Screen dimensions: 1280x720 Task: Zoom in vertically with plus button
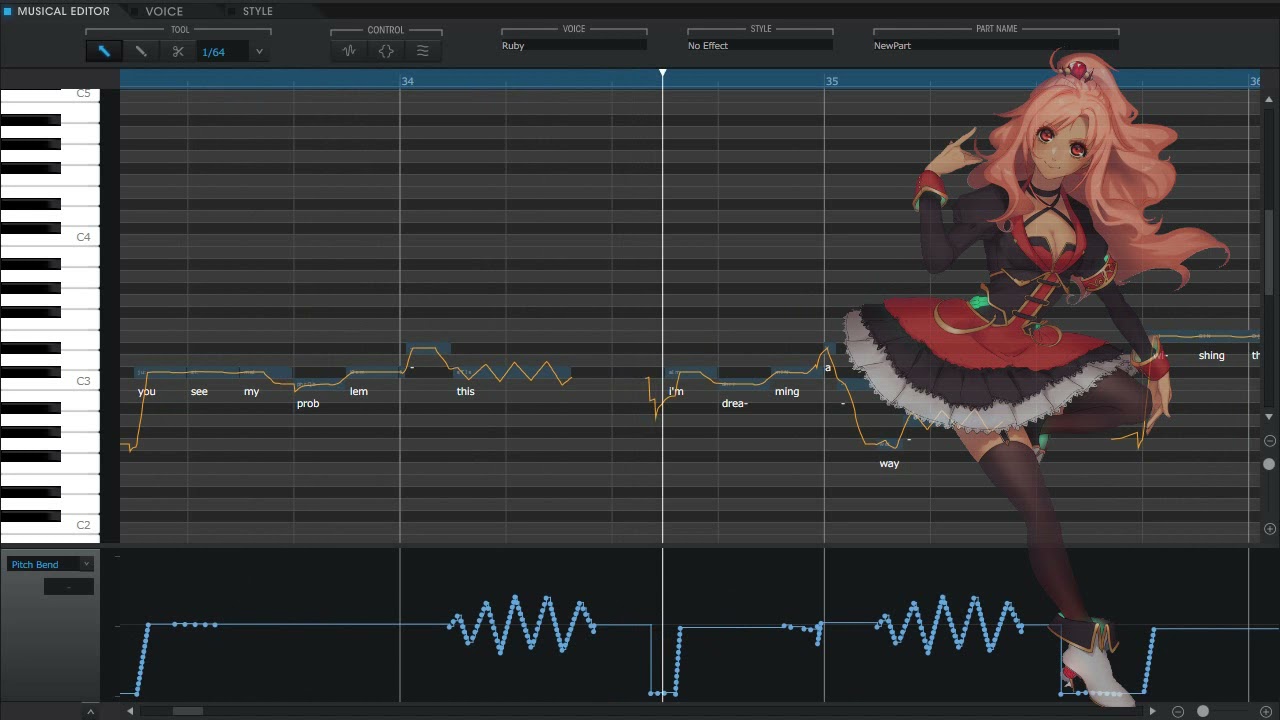click(x=1270, y=529)
